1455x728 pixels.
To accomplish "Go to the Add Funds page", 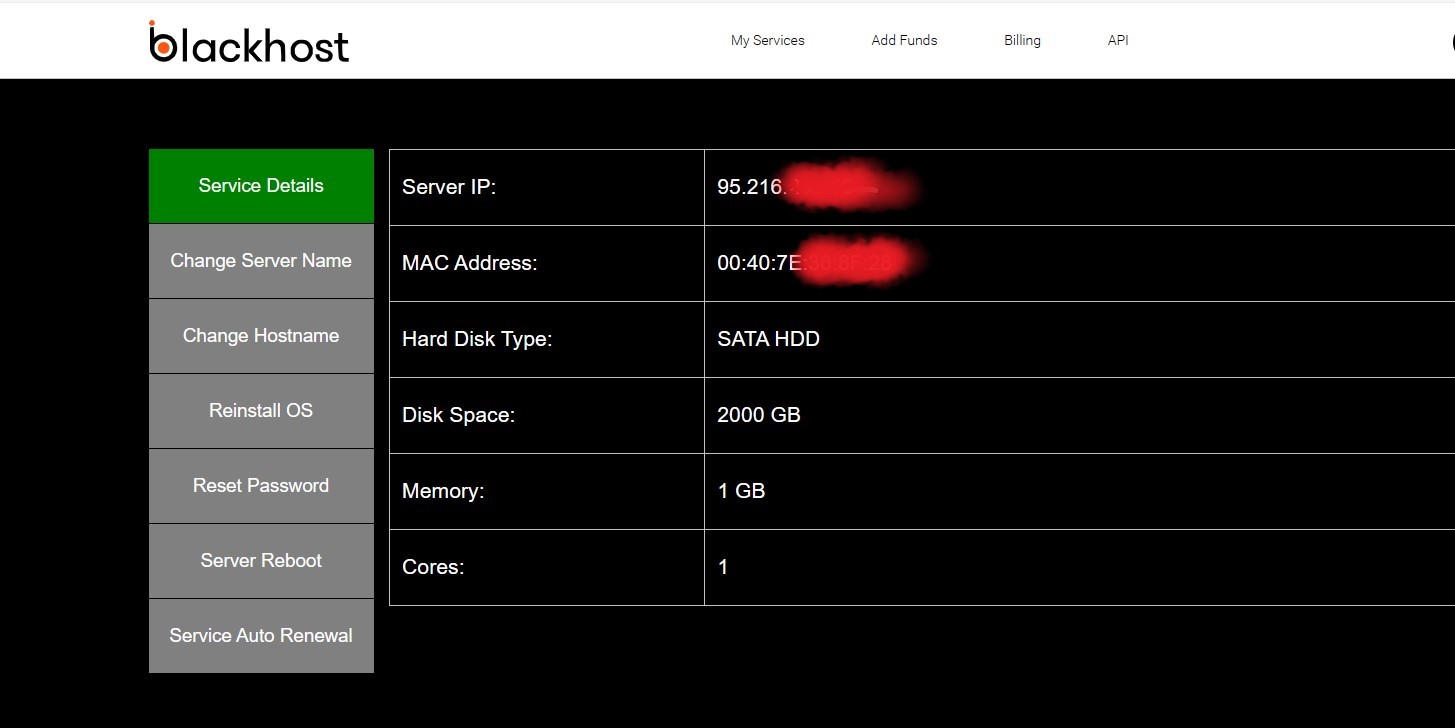I will coord(904,41).
